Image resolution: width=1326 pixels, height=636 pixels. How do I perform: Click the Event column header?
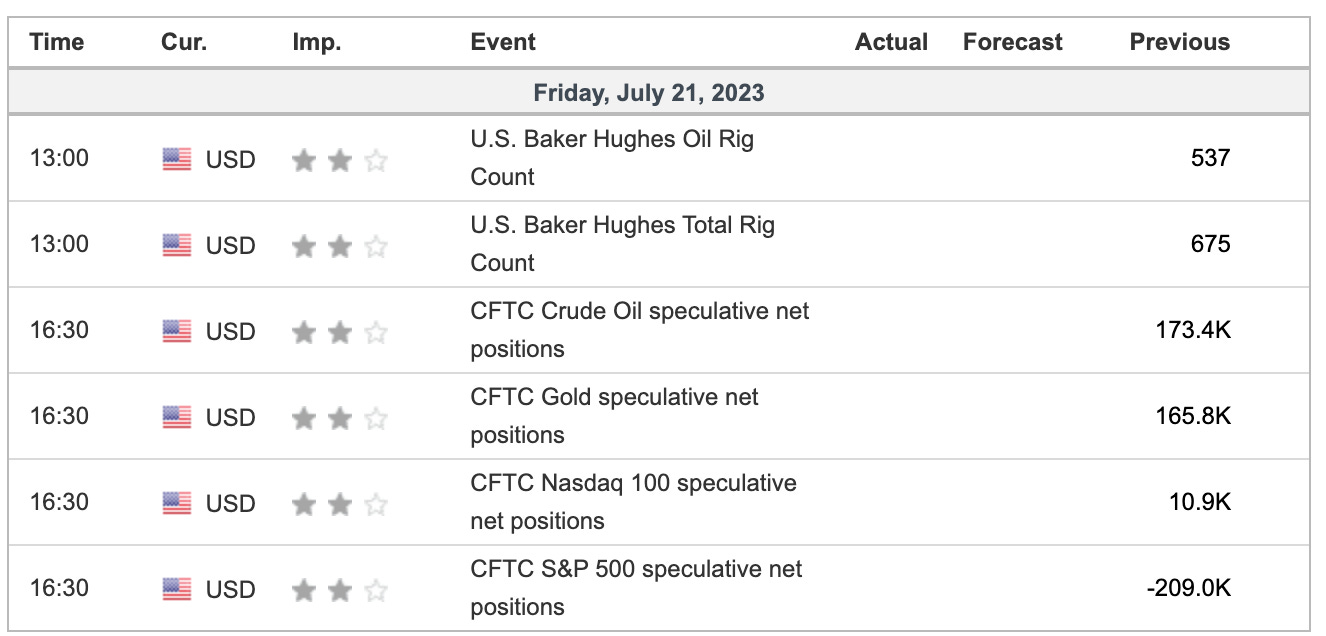(x=503, y=42)
